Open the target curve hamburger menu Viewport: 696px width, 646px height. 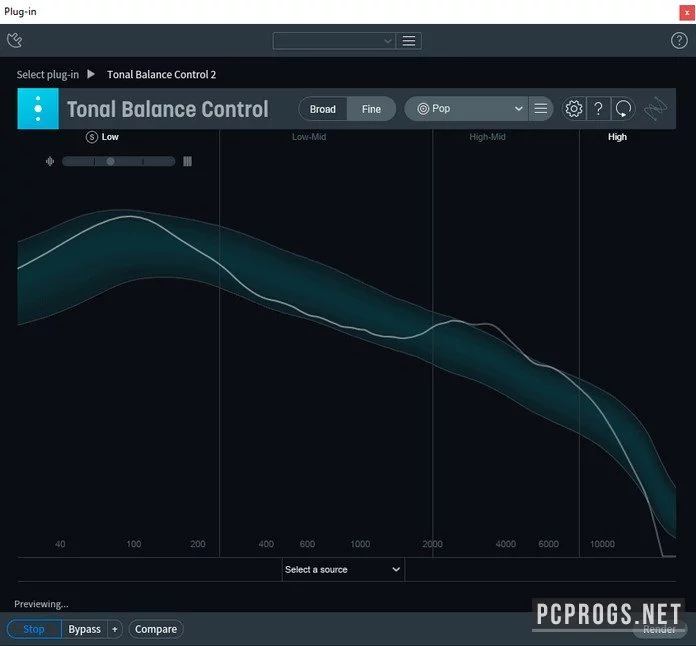click(x=540, y=109)
